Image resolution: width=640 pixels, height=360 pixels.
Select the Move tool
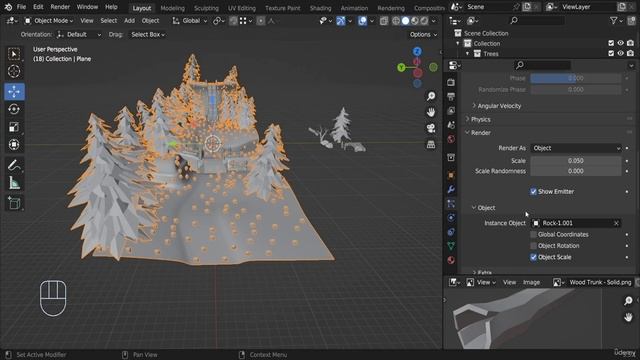click(14, 91)
